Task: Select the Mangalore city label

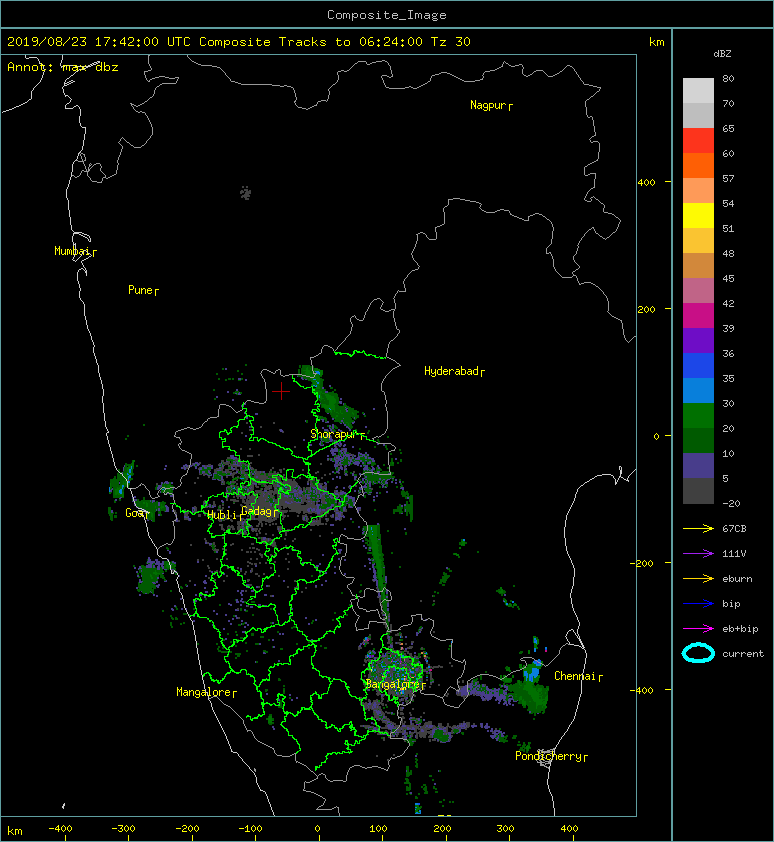Action: 204,692
